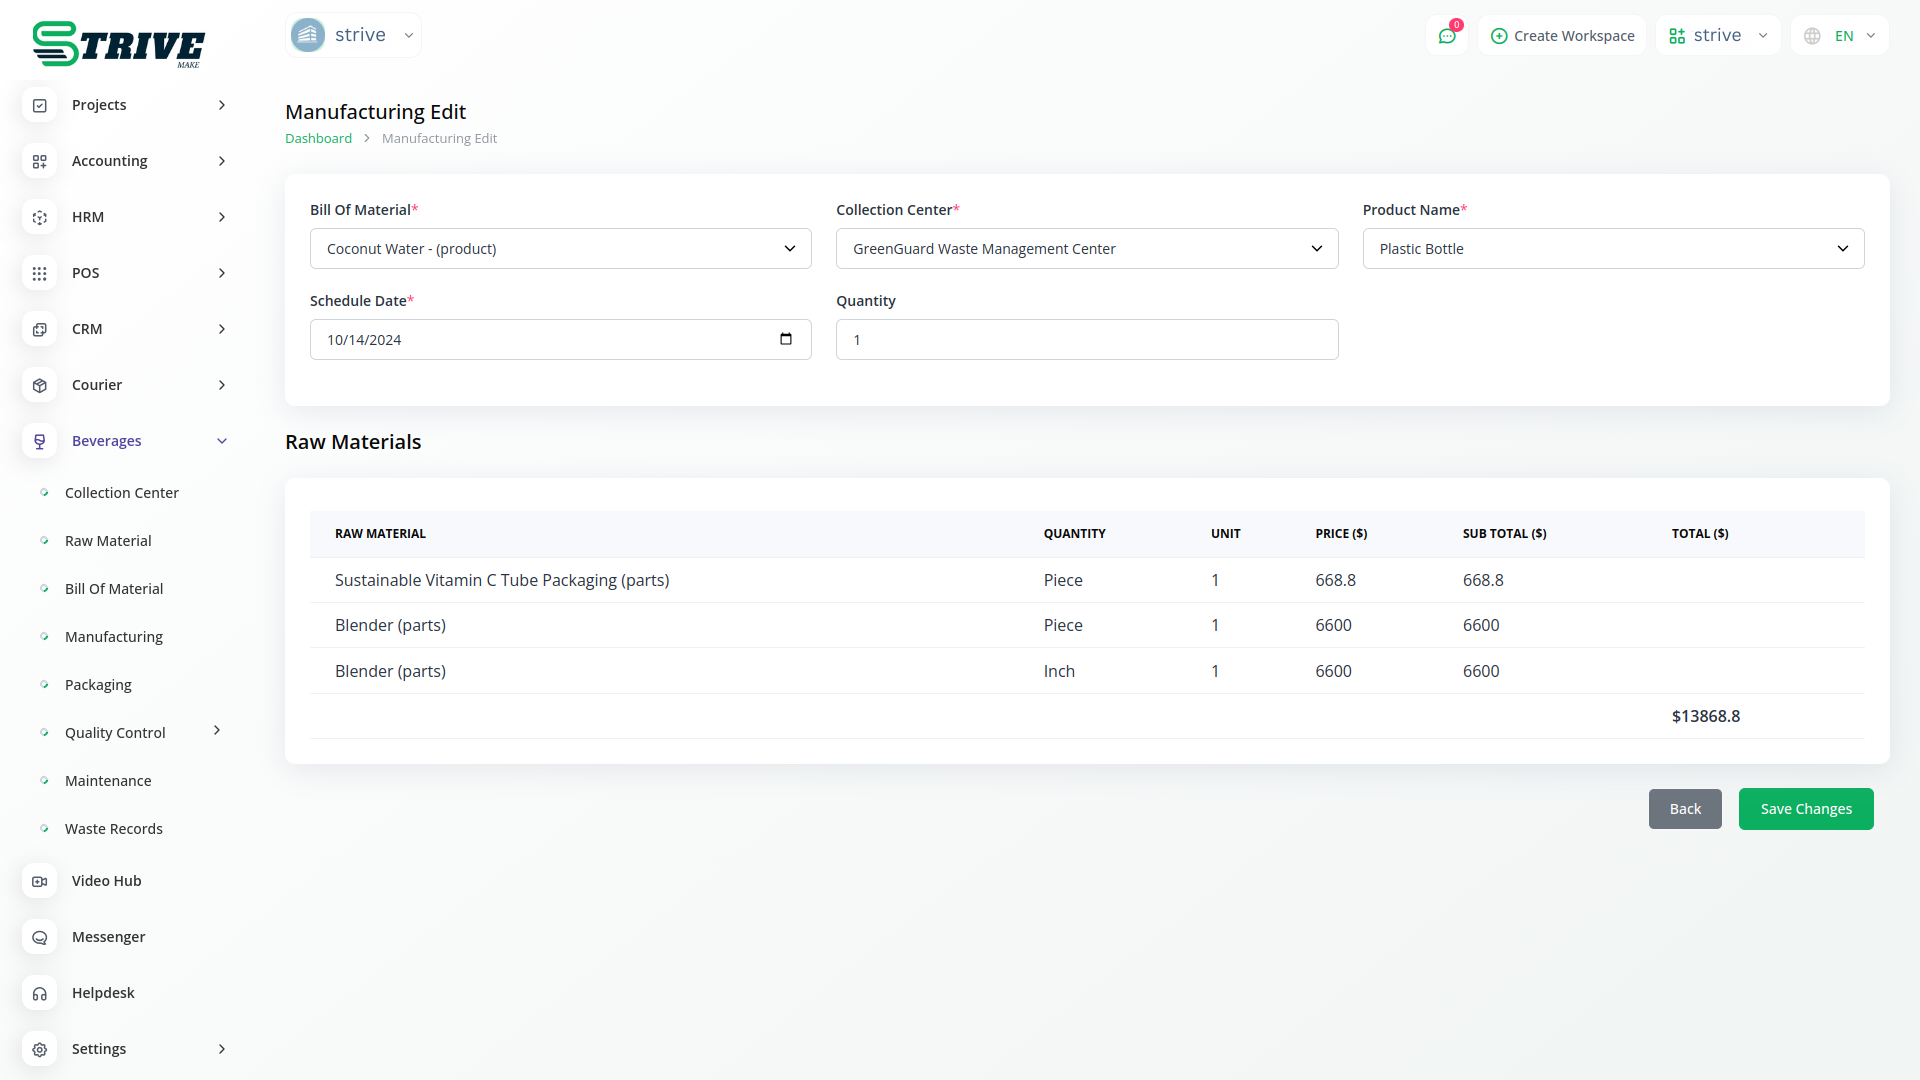The height and width of the screenshot is (1080, 1920).
Task: Open the EN language selector
Action: pyautogui.click(x=1840, y=36)
